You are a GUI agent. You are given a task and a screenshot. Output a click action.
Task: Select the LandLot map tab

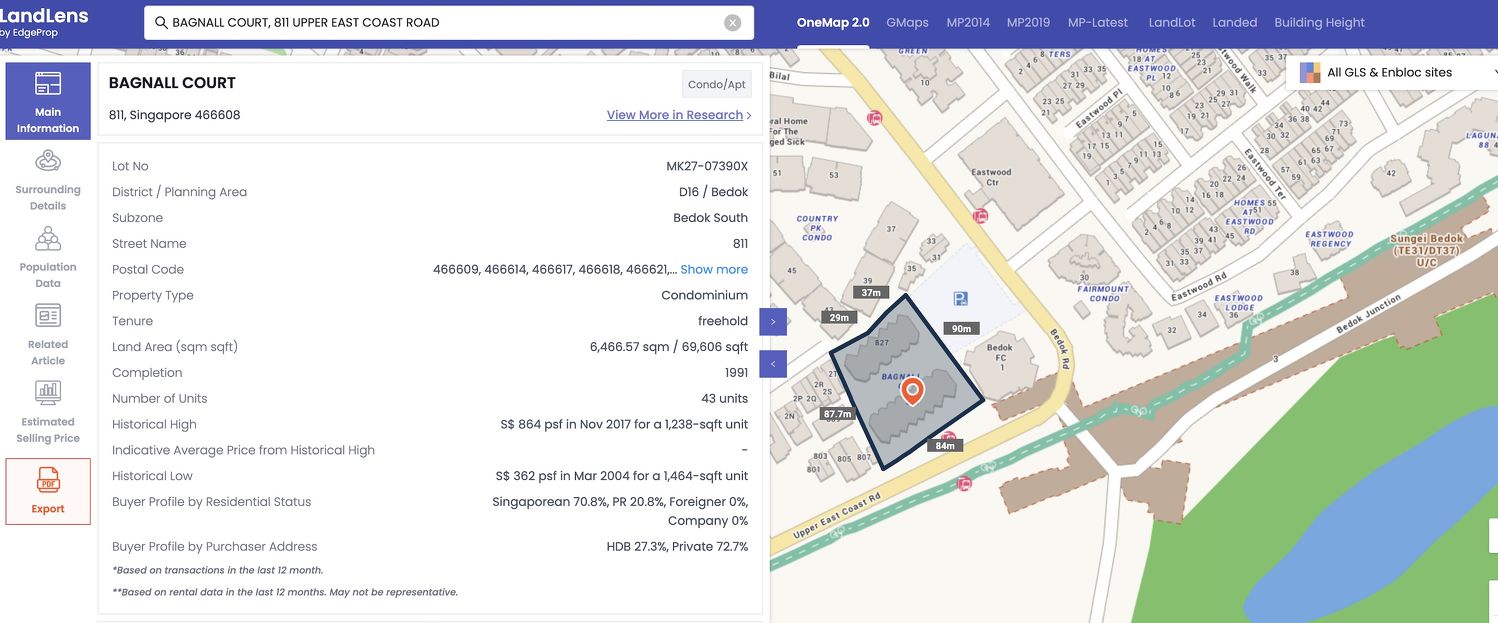pyautogui.click(x=1172, y=23)
